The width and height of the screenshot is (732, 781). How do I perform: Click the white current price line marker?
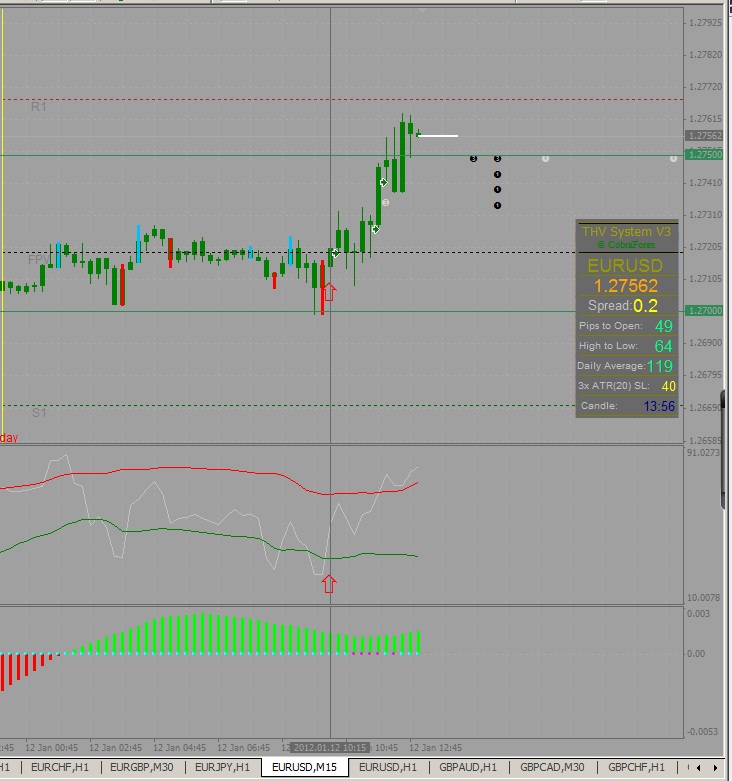(x=438, y=135)
